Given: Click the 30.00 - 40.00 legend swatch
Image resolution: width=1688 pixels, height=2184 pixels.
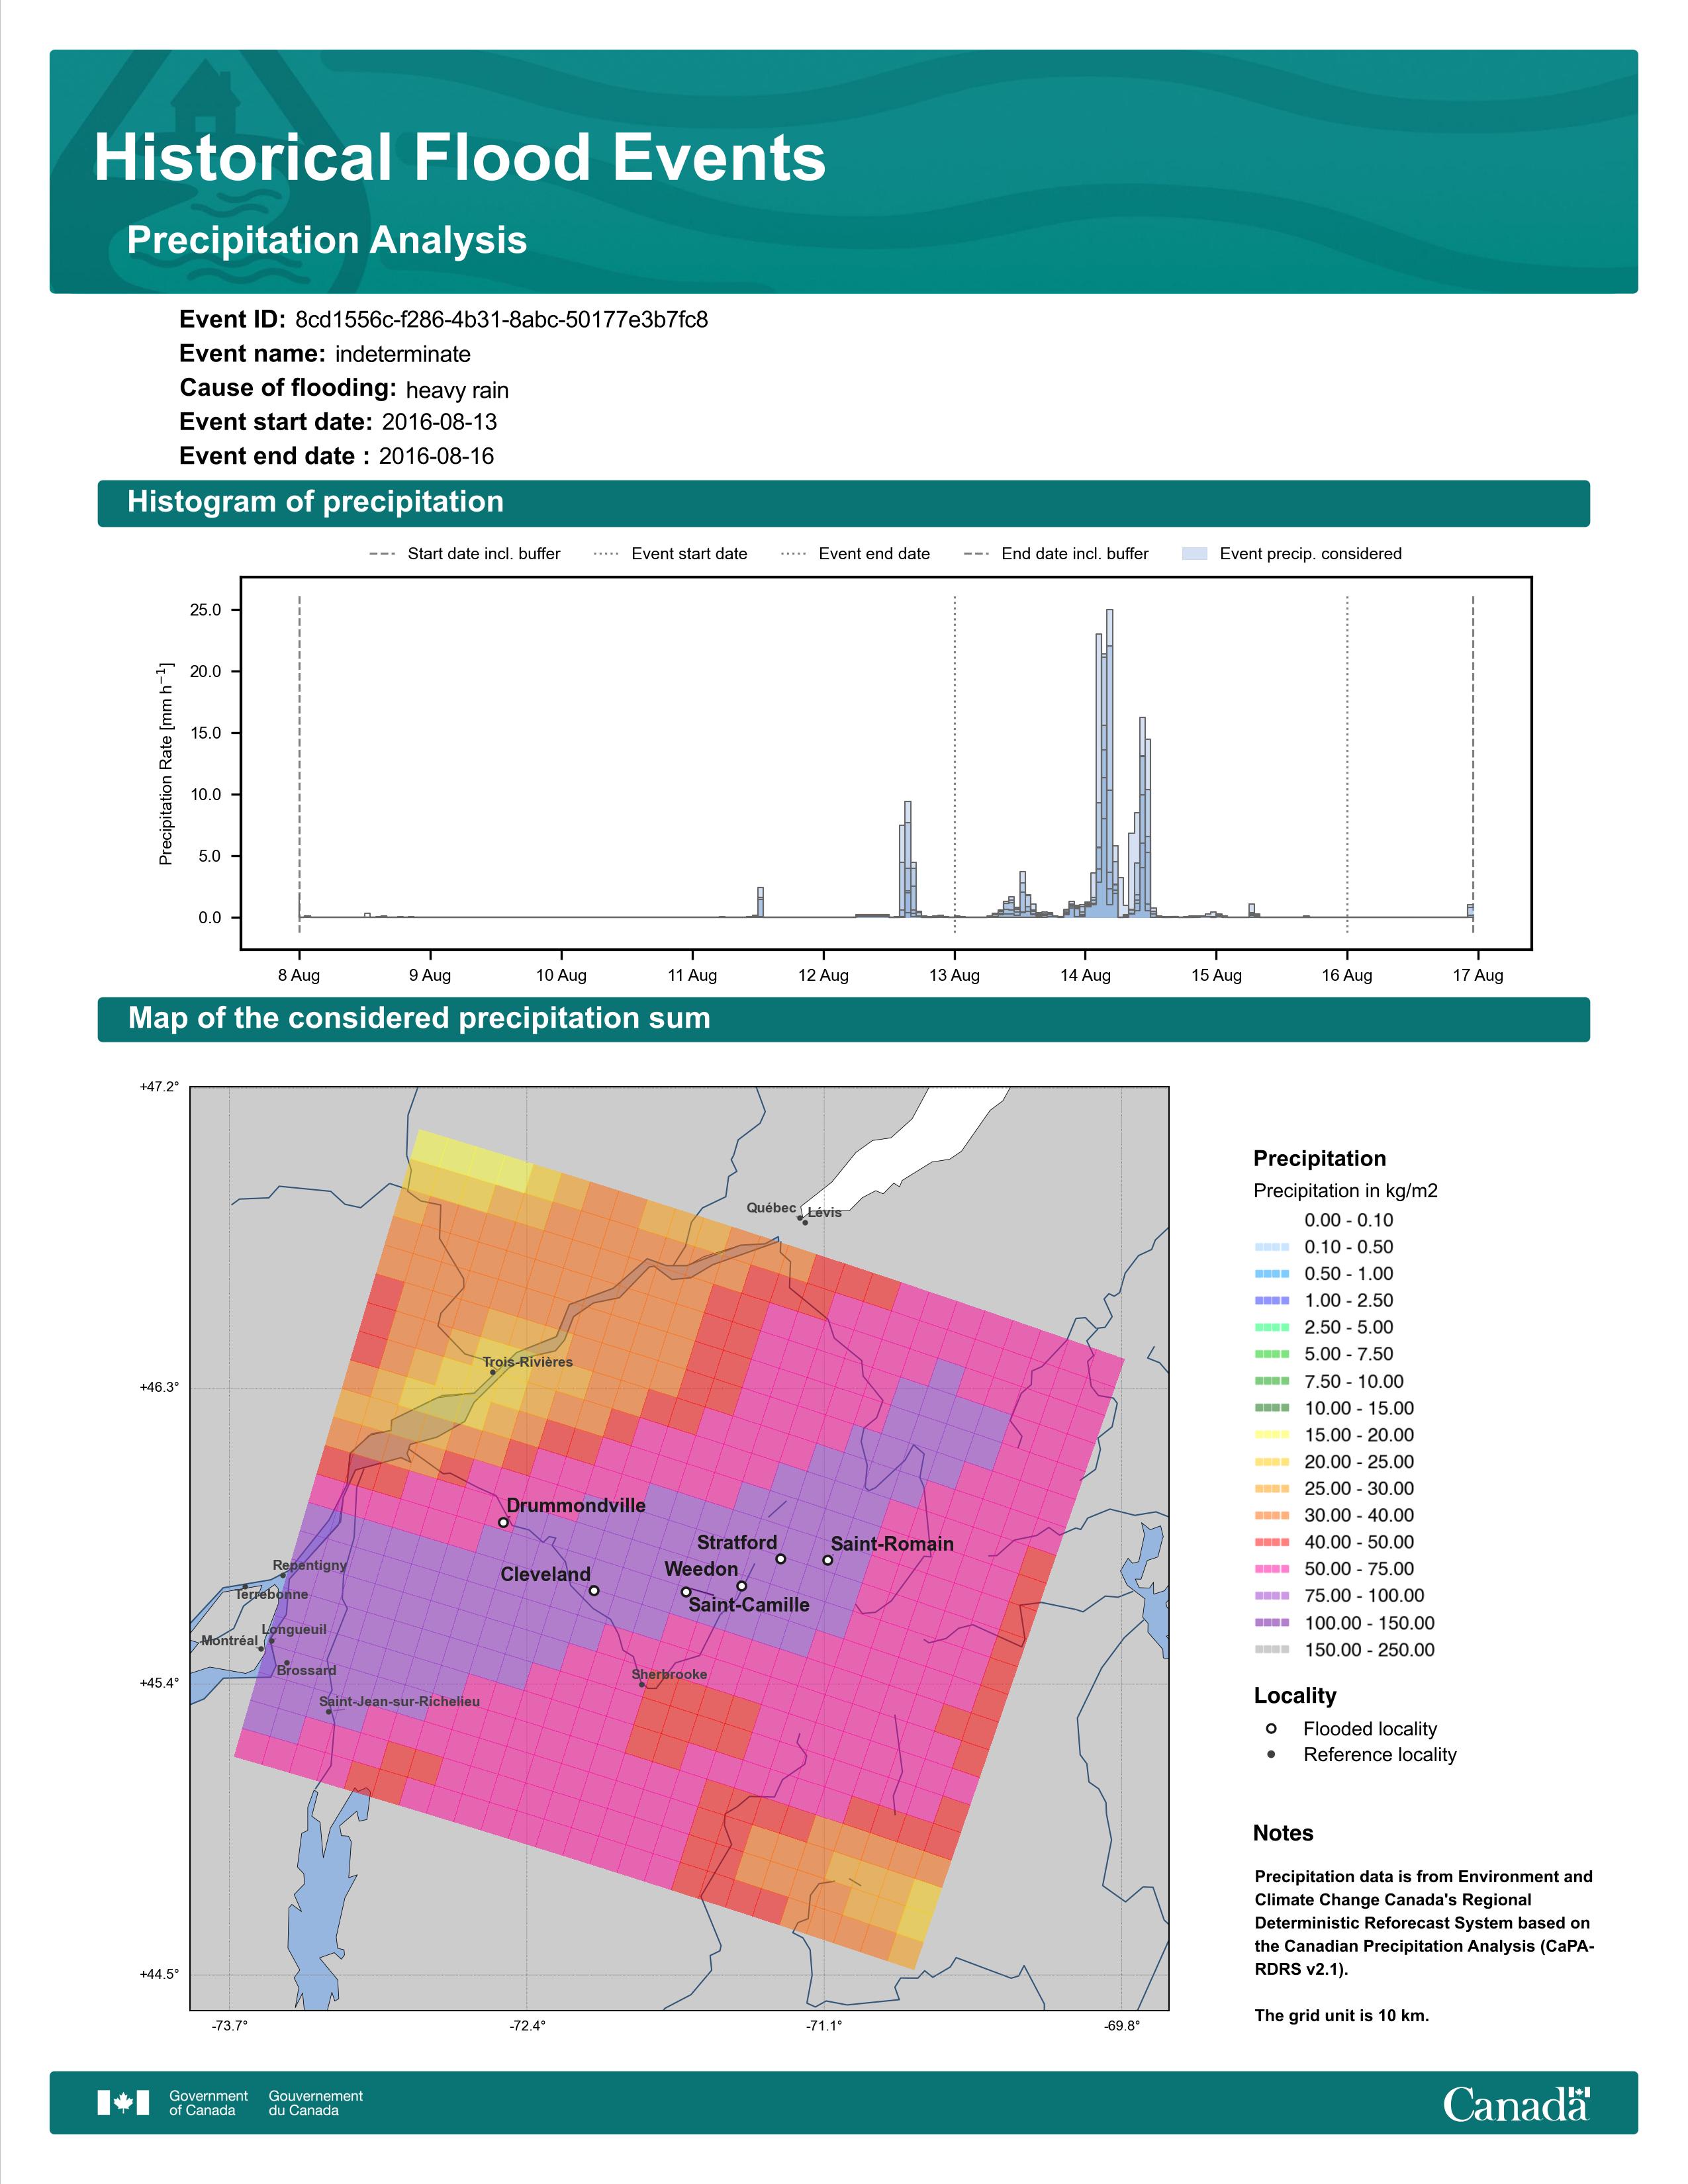Looking at the screenshot, I should pos(1271,1516).
